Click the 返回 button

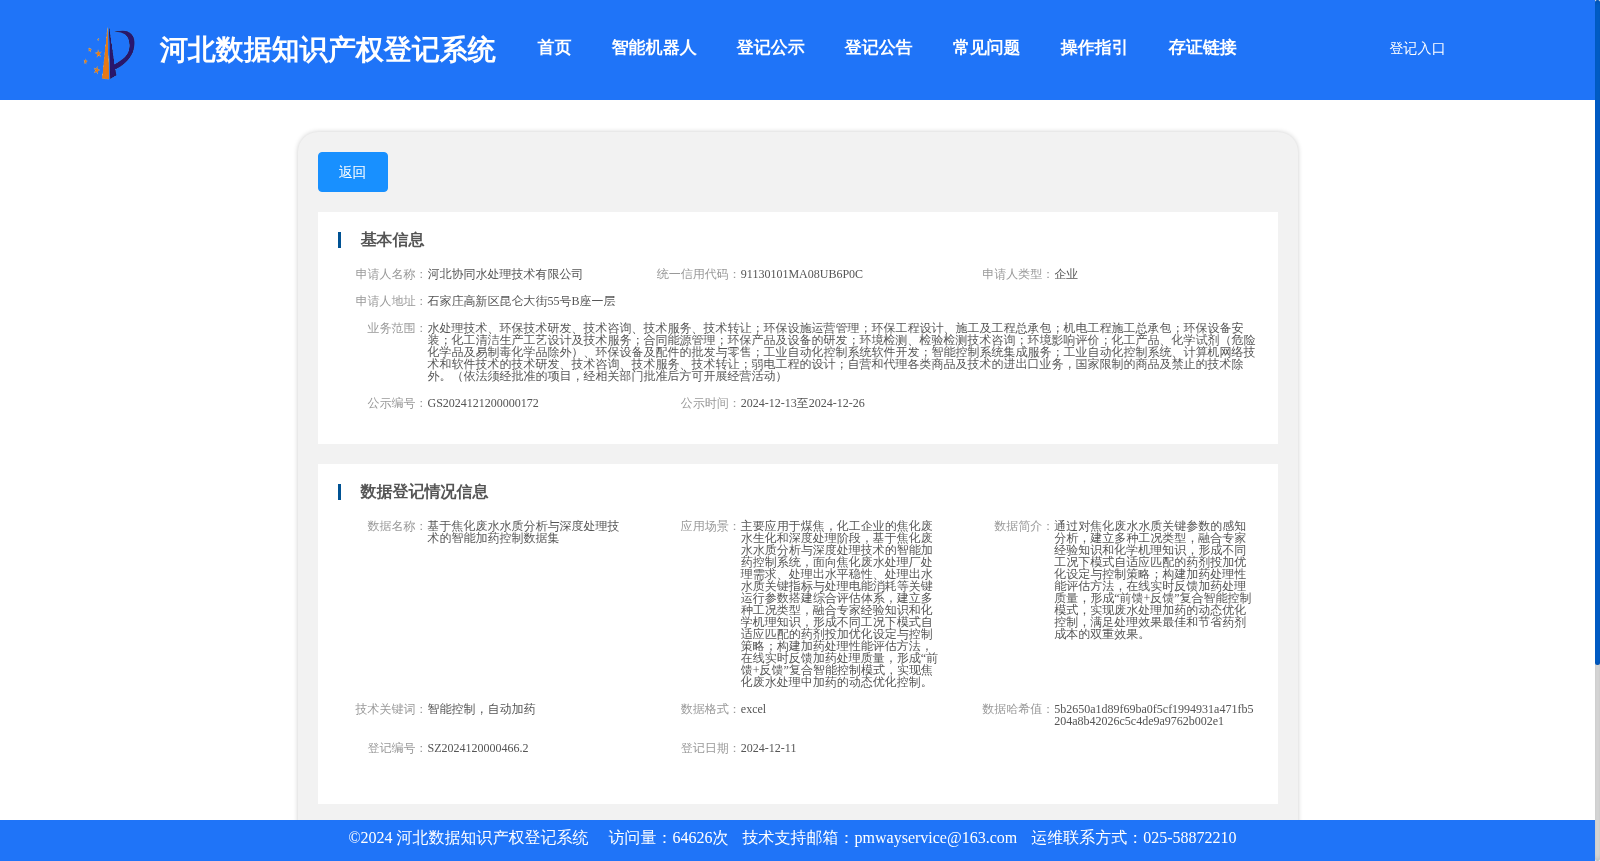(352, 172)
